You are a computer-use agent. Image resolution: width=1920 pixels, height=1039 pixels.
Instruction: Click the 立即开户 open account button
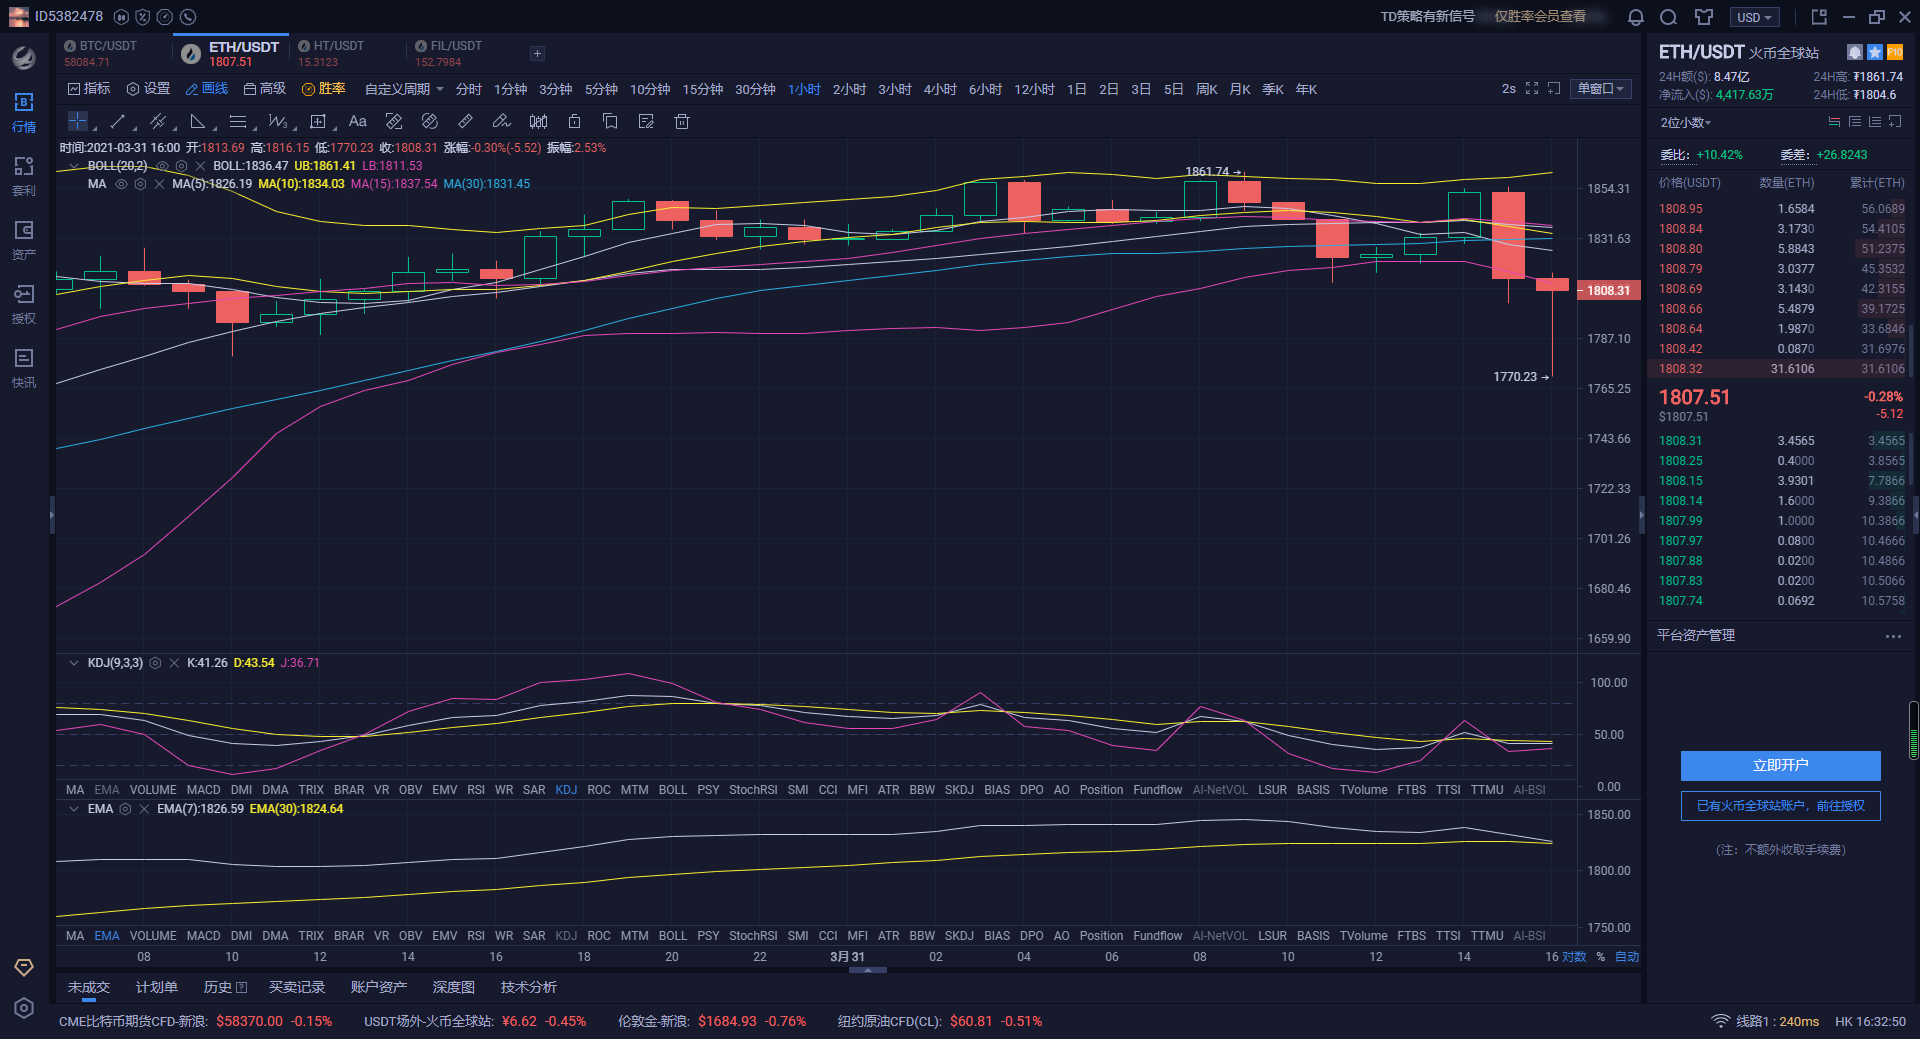point(1780,766)
